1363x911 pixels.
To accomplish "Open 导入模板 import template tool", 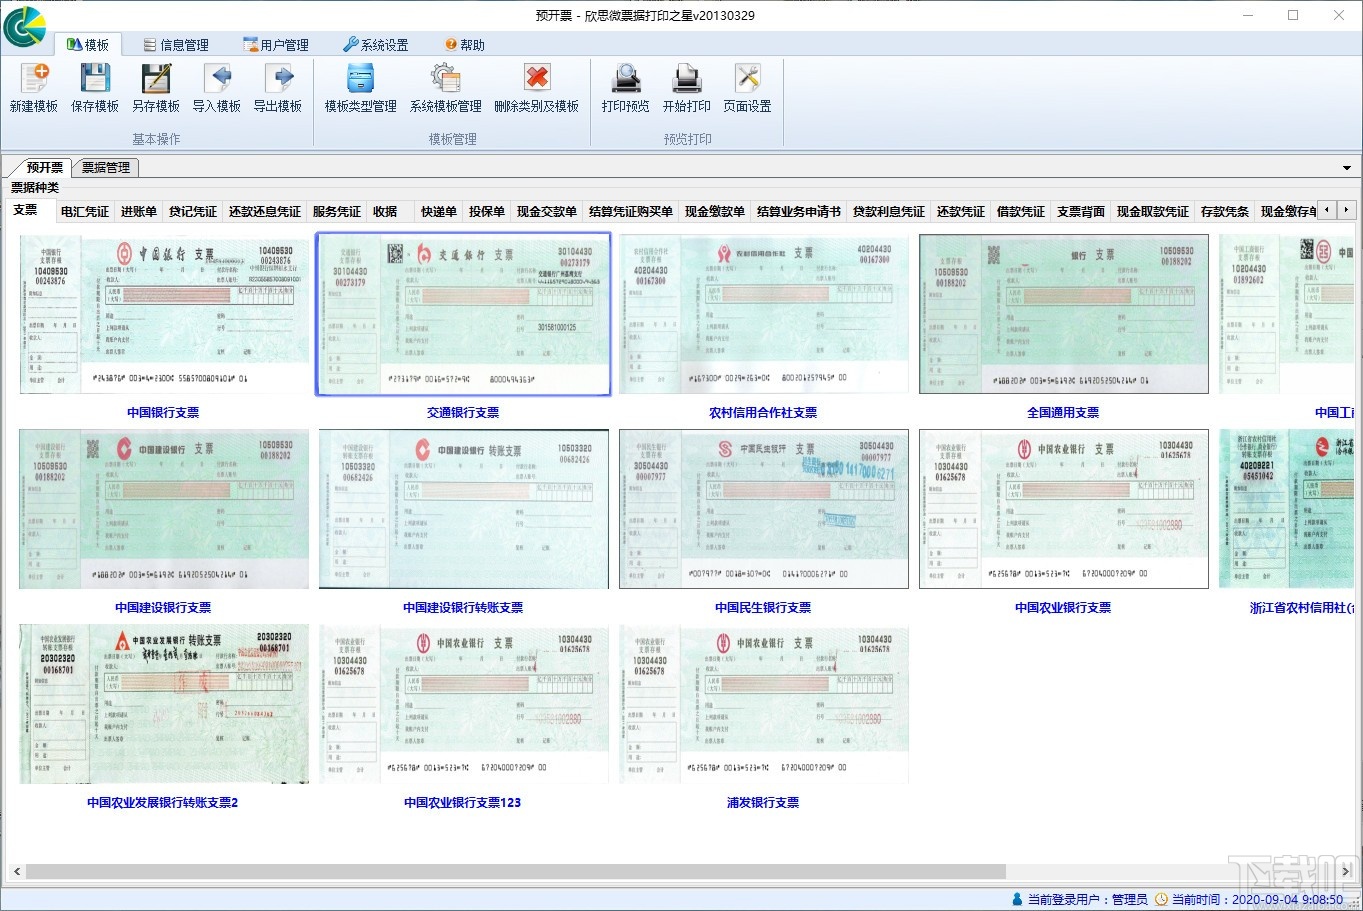I will pos(217,80).
